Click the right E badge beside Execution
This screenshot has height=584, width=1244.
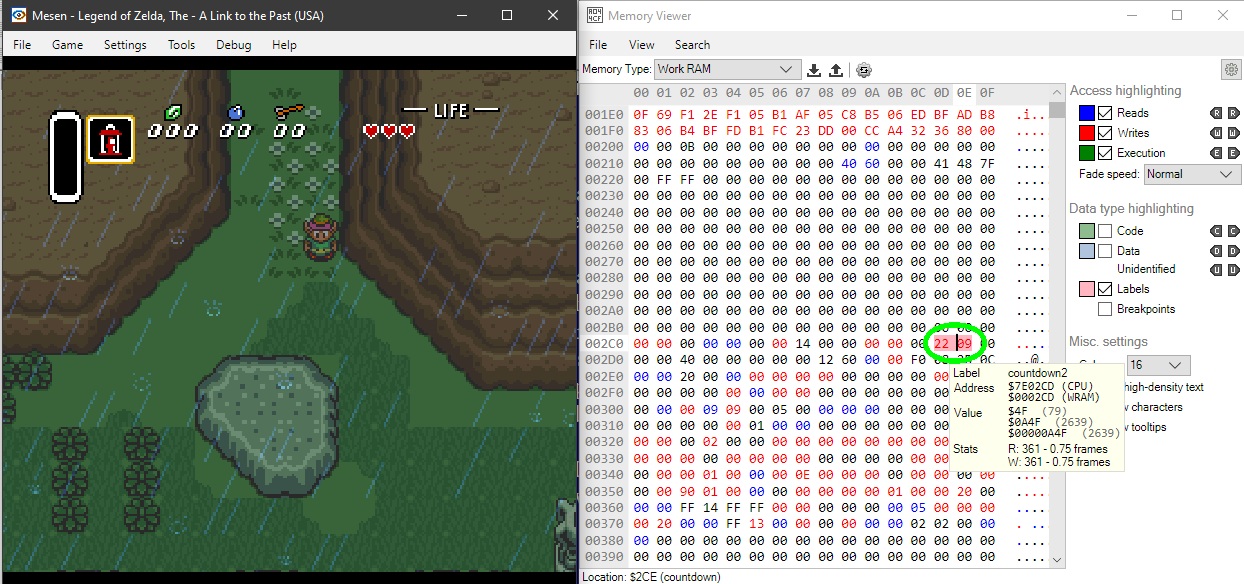pos(1232,153)
